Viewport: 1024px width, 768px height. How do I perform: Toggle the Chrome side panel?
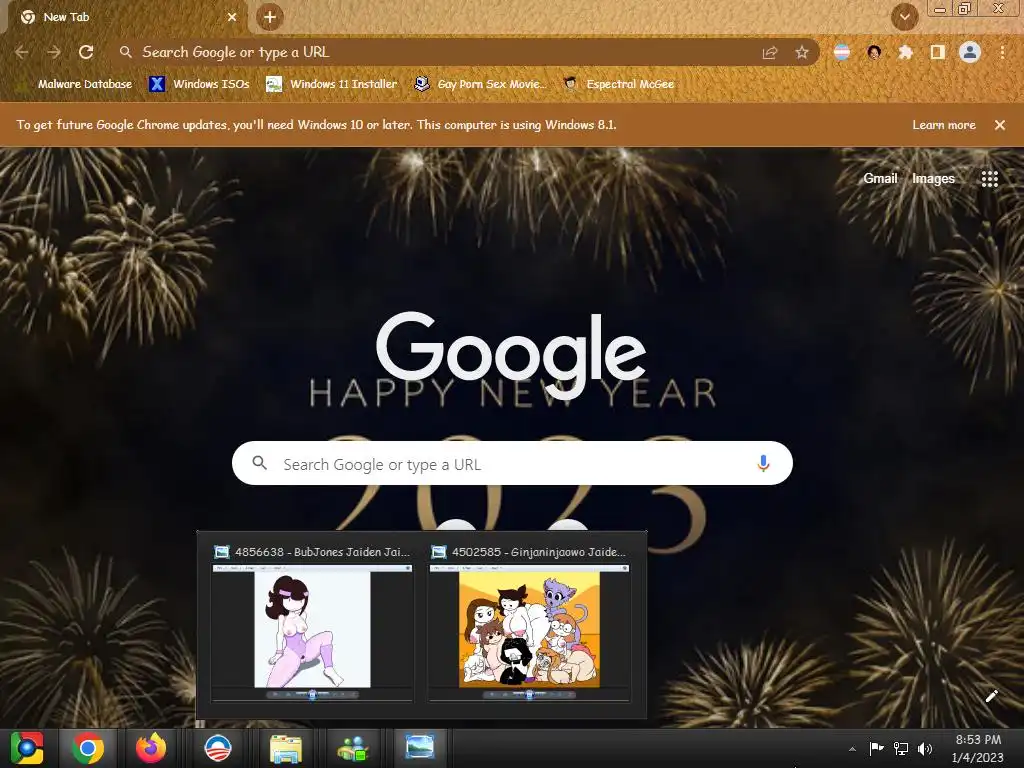click(x=938, y=52)
